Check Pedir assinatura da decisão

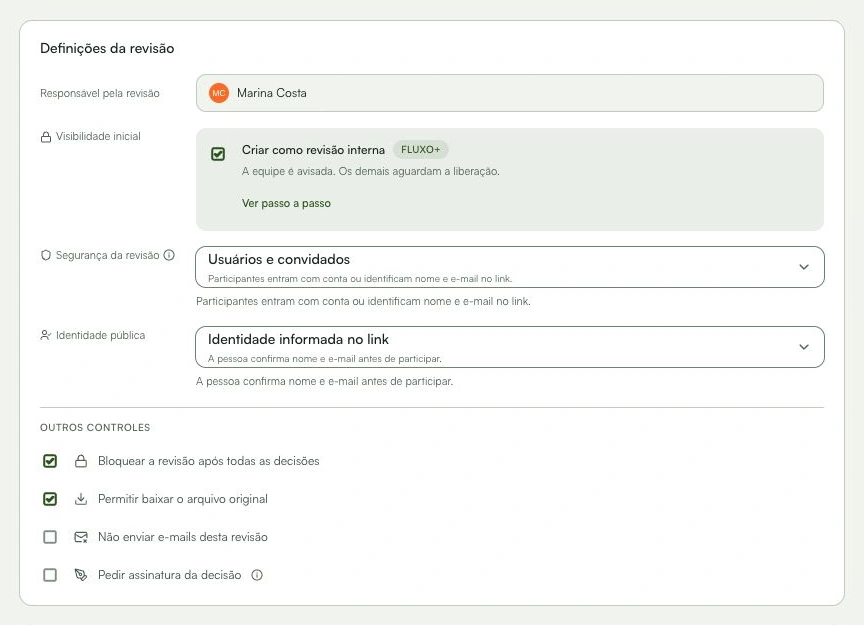tap(50, 575)
